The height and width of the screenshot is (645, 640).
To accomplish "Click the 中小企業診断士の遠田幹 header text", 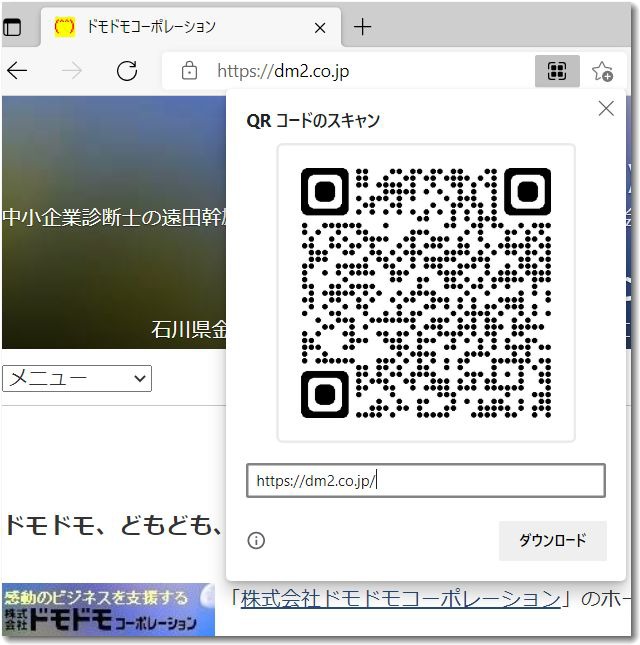I will click(114, 217).
